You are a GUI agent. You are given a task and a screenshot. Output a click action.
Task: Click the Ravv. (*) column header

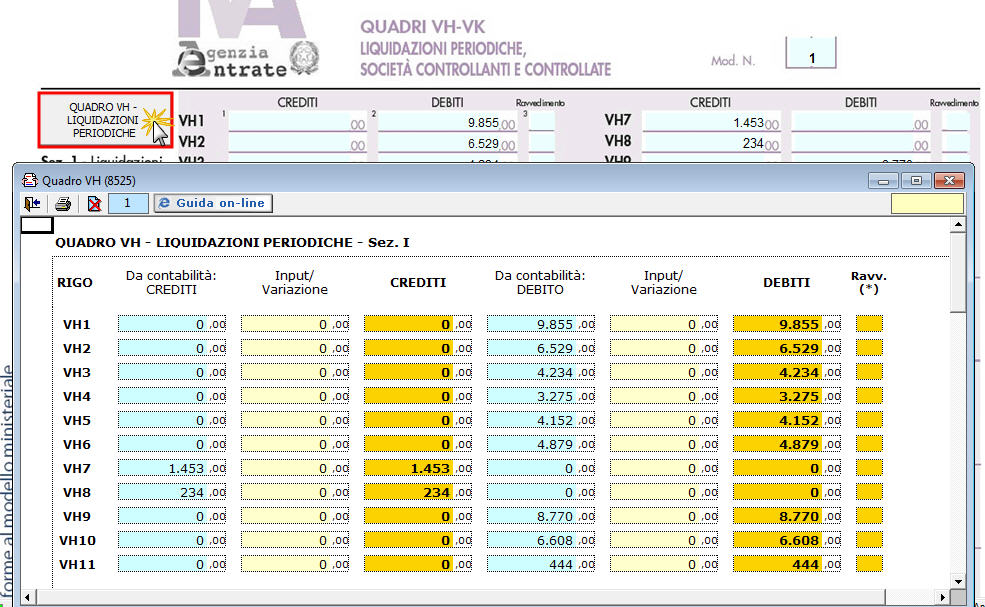point(869,282)
